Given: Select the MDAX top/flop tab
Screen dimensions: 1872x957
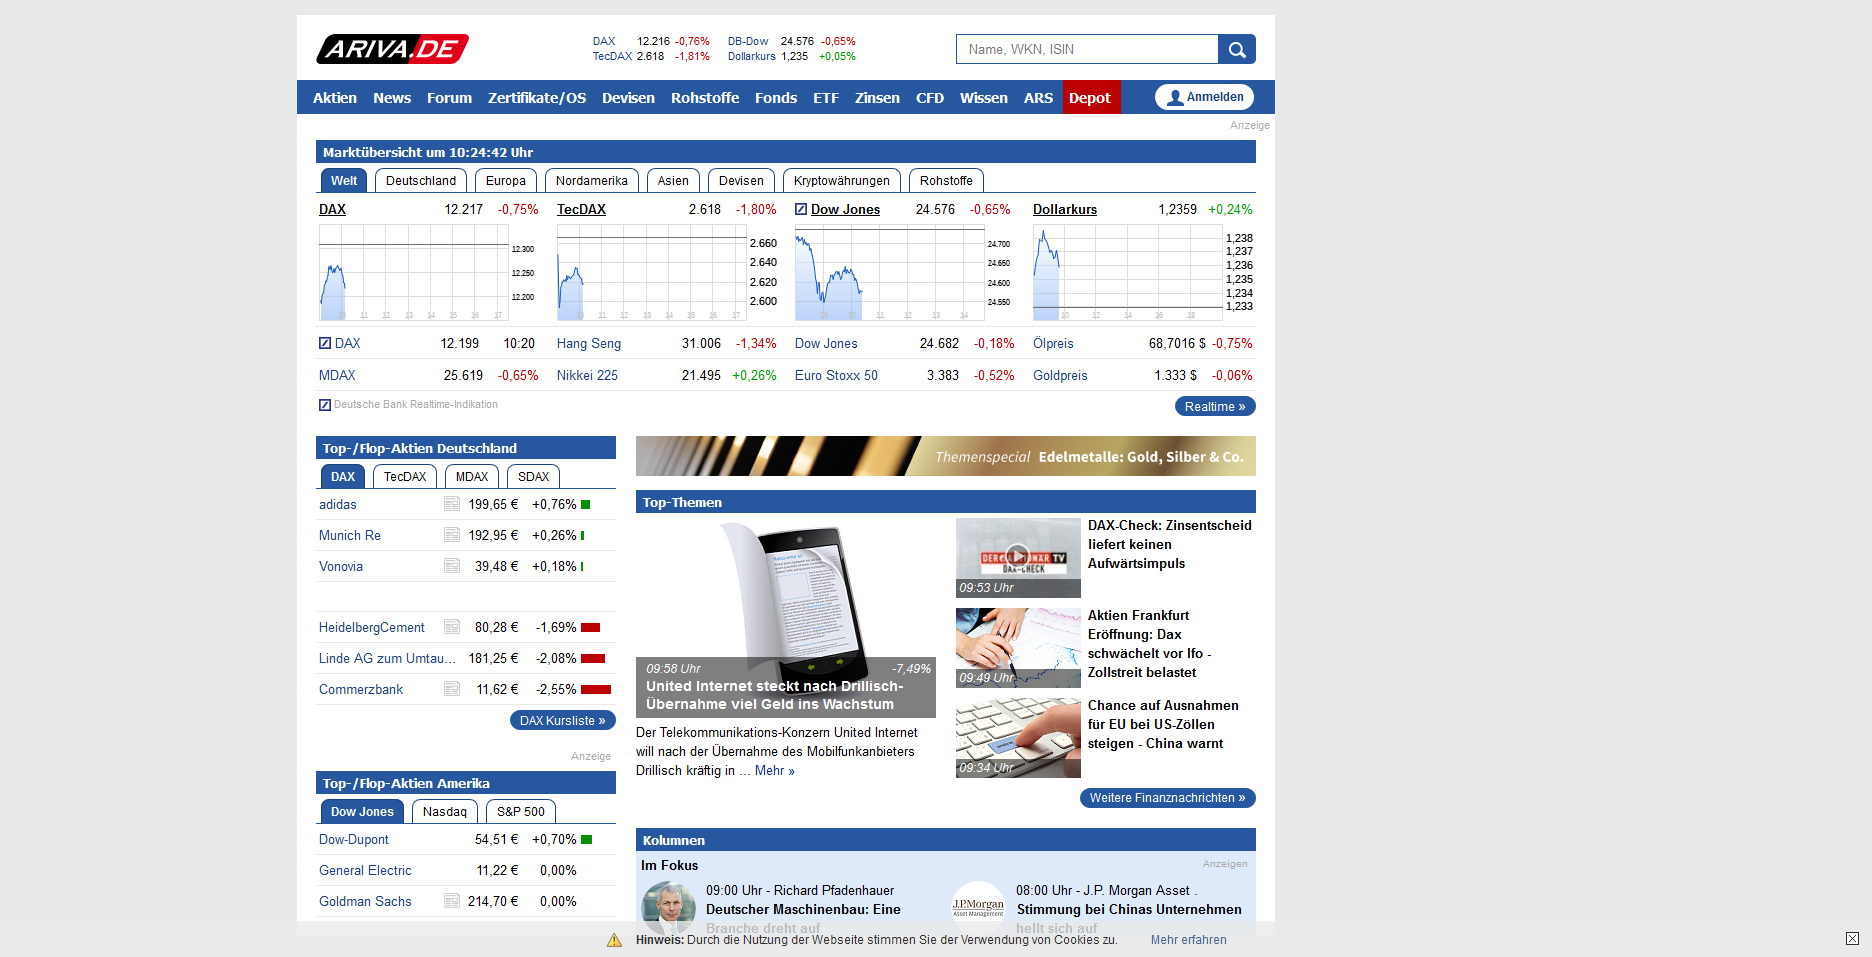Looking at the screenshot, I should coord(472,476).
